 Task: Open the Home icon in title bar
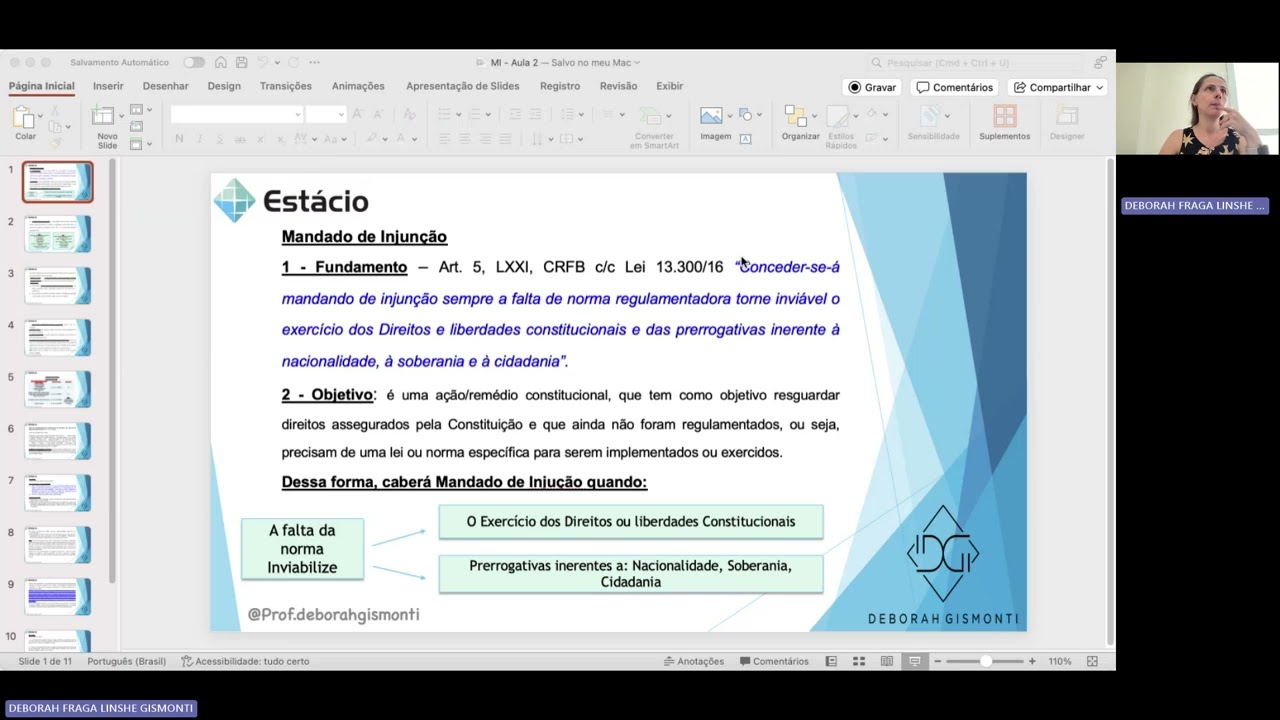click(221, 62)
